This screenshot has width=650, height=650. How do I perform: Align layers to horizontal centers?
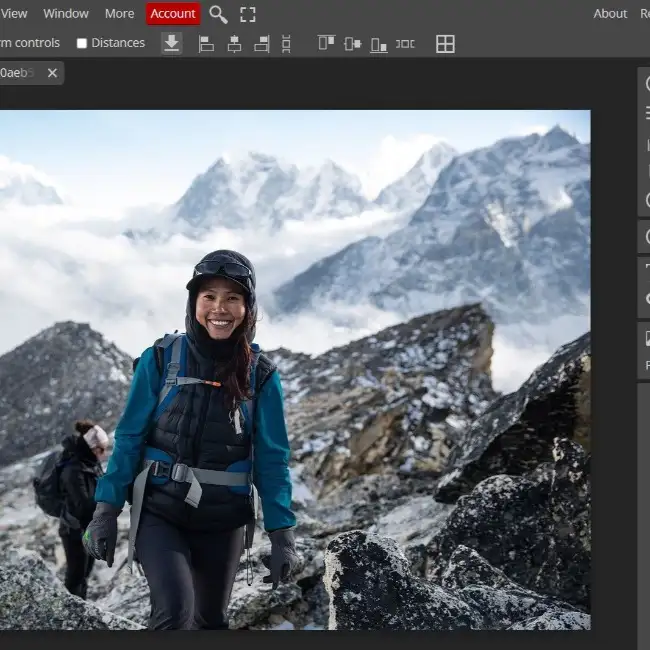234,44
